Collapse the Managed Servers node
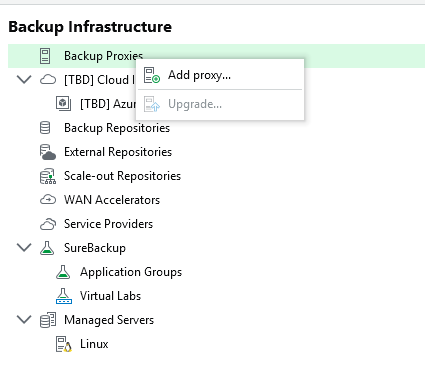 [24, 320]
